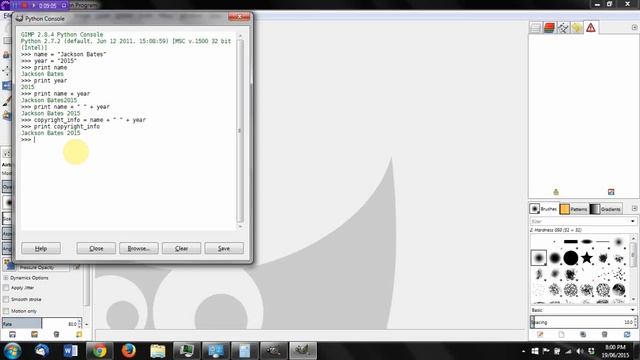Open the Windows Start menu
The height and width of the screenshot is (360, 640).
(x=12, y=351)
